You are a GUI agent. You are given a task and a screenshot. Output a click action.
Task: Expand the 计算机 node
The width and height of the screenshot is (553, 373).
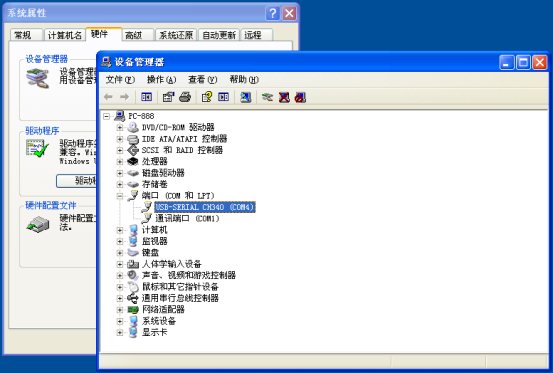[120, 230]
